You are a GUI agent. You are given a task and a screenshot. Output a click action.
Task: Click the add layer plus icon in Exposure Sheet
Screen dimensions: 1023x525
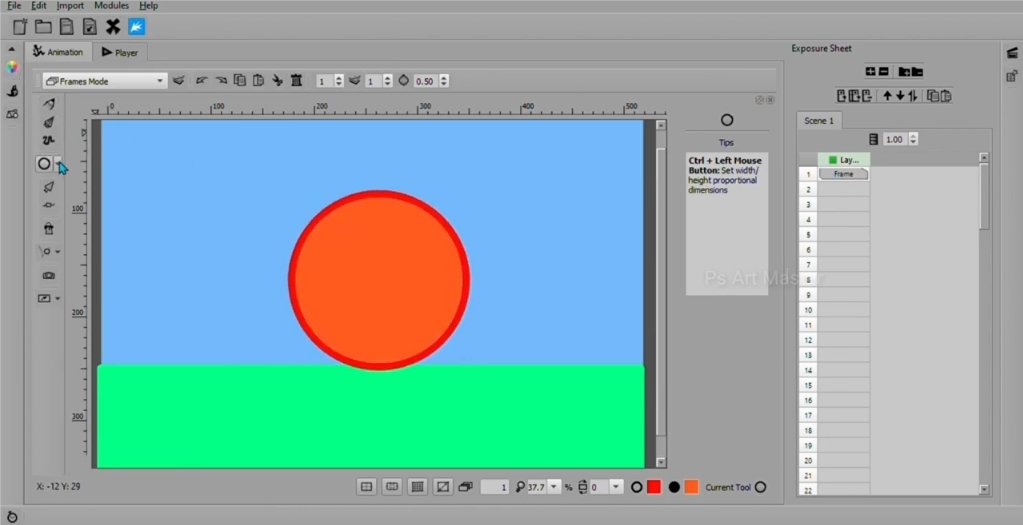point(870,71)
